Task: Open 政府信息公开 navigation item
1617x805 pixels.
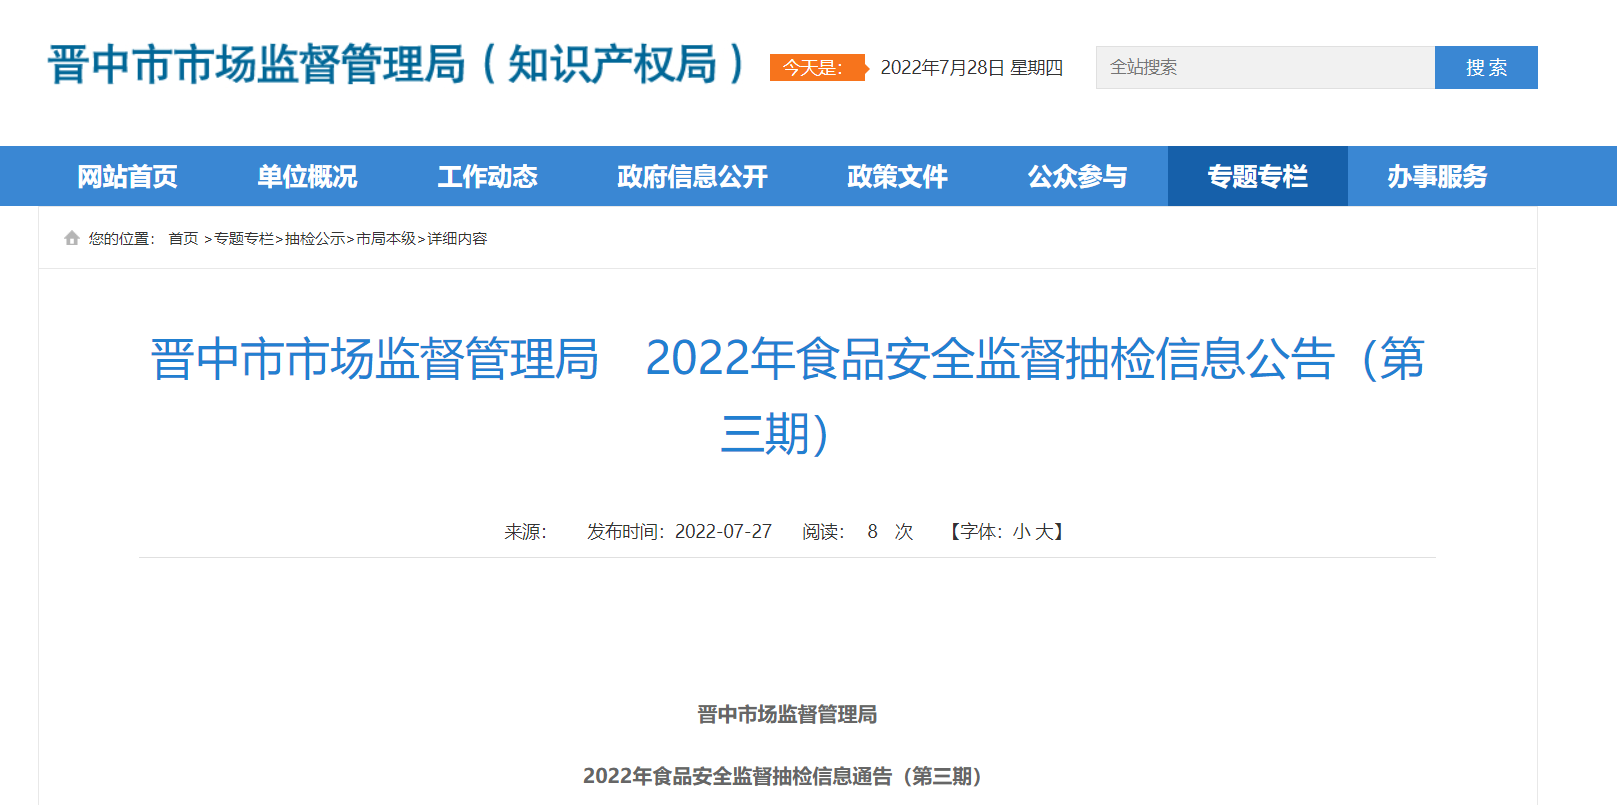Action: click(693, 176)
